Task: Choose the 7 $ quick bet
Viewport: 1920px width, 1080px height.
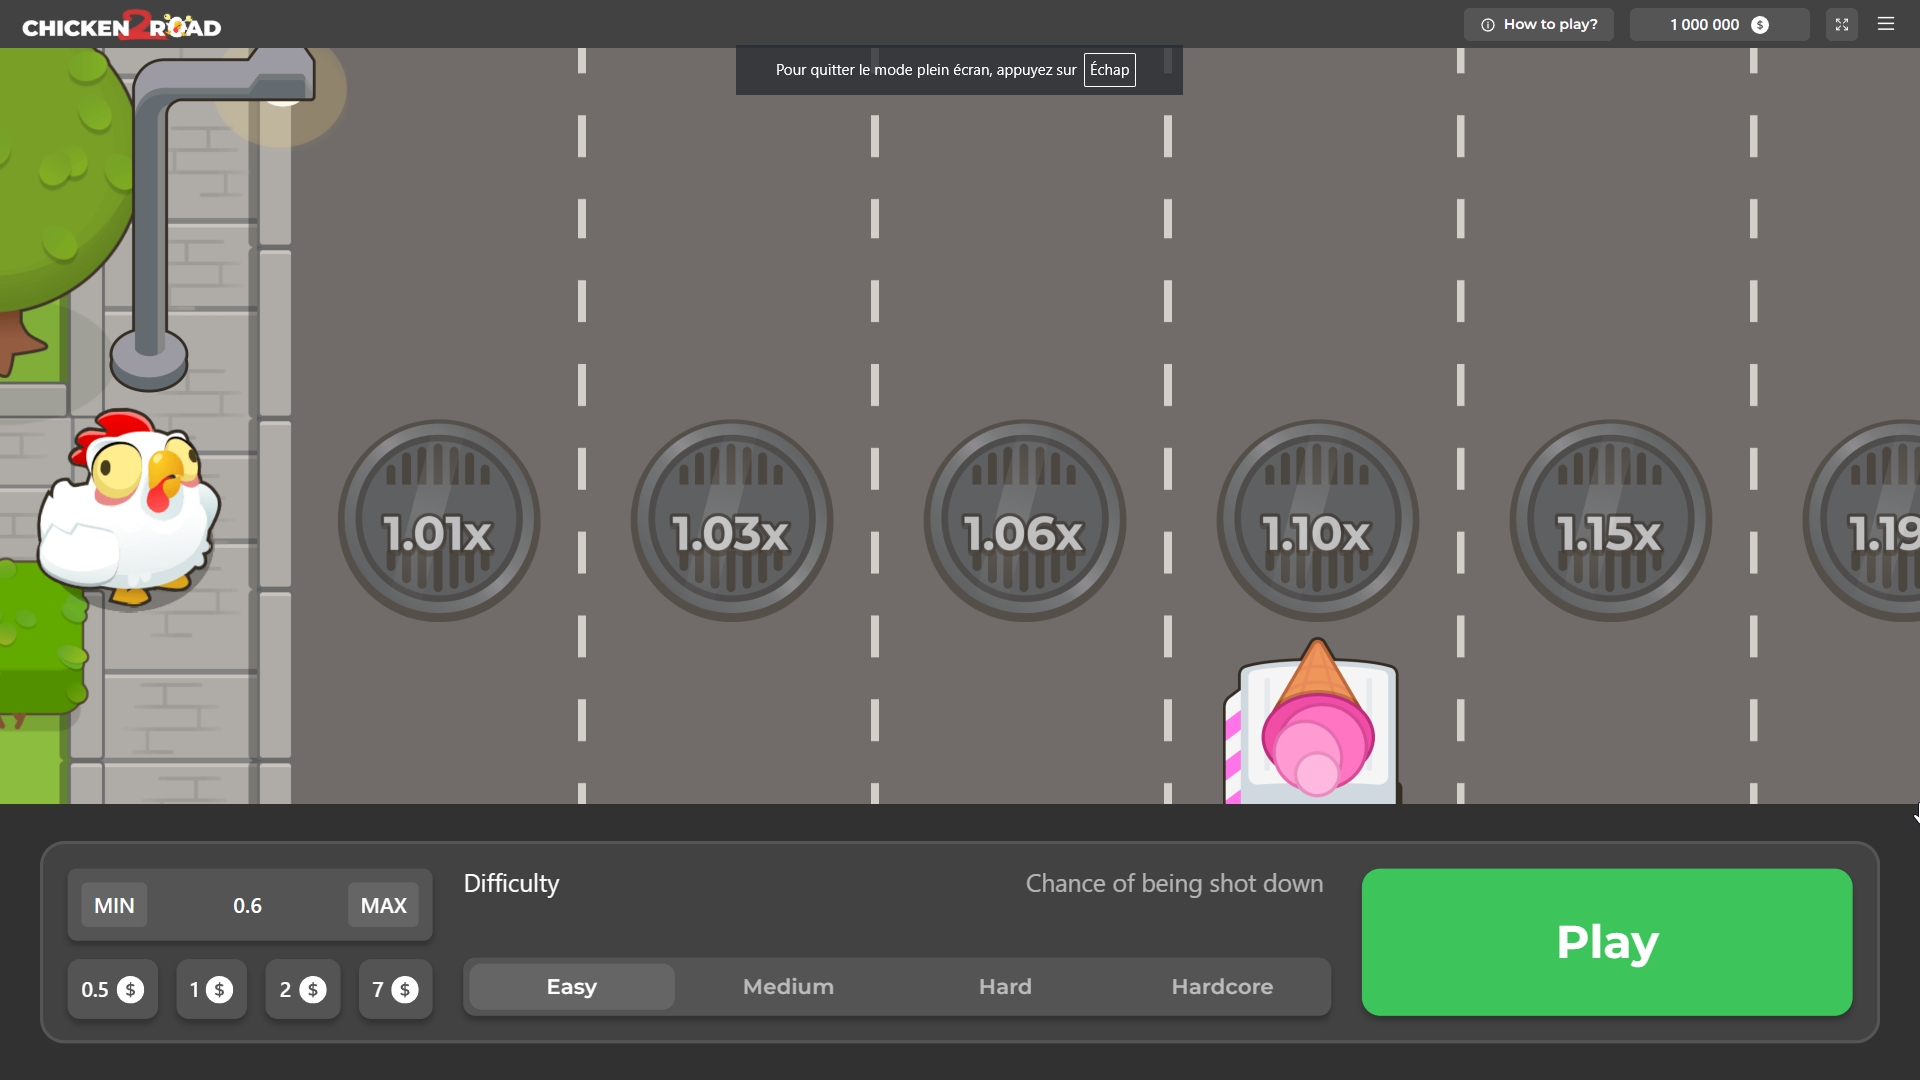Action: pyautogui.click(x=395, y=989)
